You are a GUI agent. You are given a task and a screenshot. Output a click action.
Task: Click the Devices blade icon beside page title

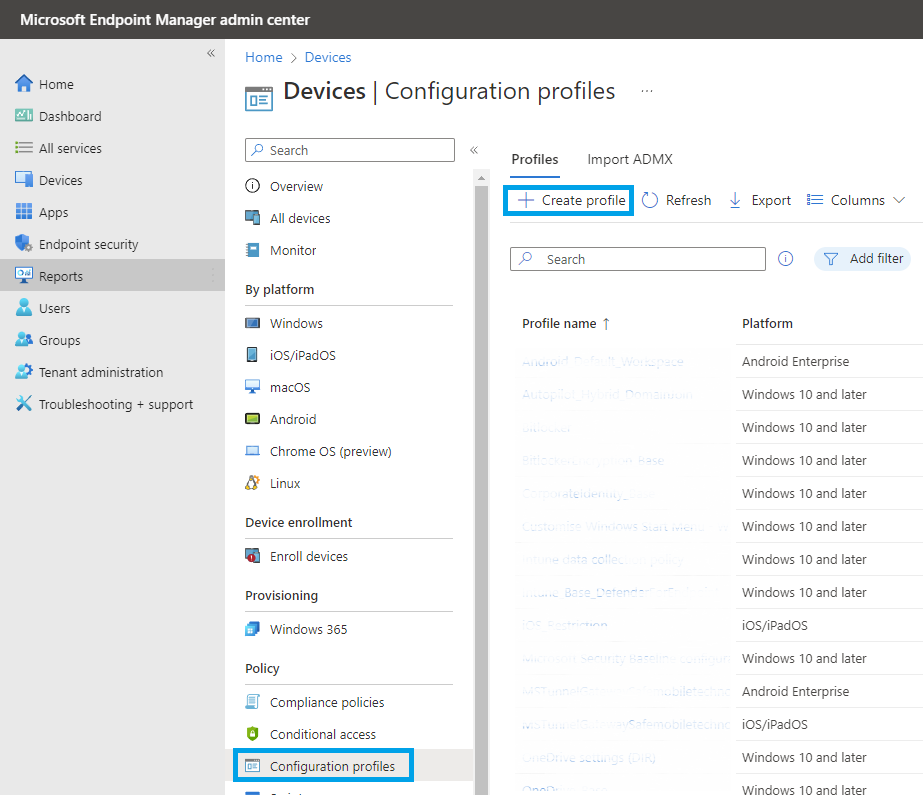pyautogui.click(x=259, y=98)
